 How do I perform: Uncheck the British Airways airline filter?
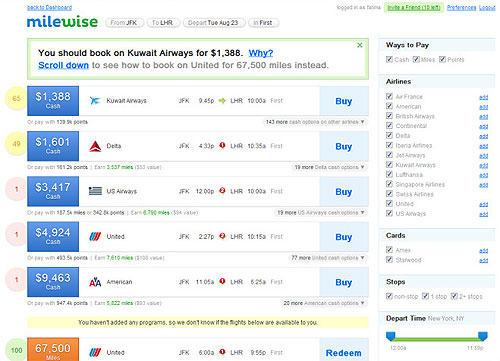pyautogui.click(x=389, y=116)
